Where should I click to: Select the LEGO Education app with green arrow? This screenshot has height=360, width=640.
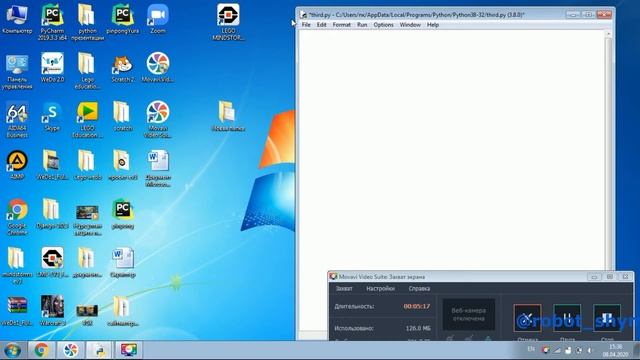(87, 120)
